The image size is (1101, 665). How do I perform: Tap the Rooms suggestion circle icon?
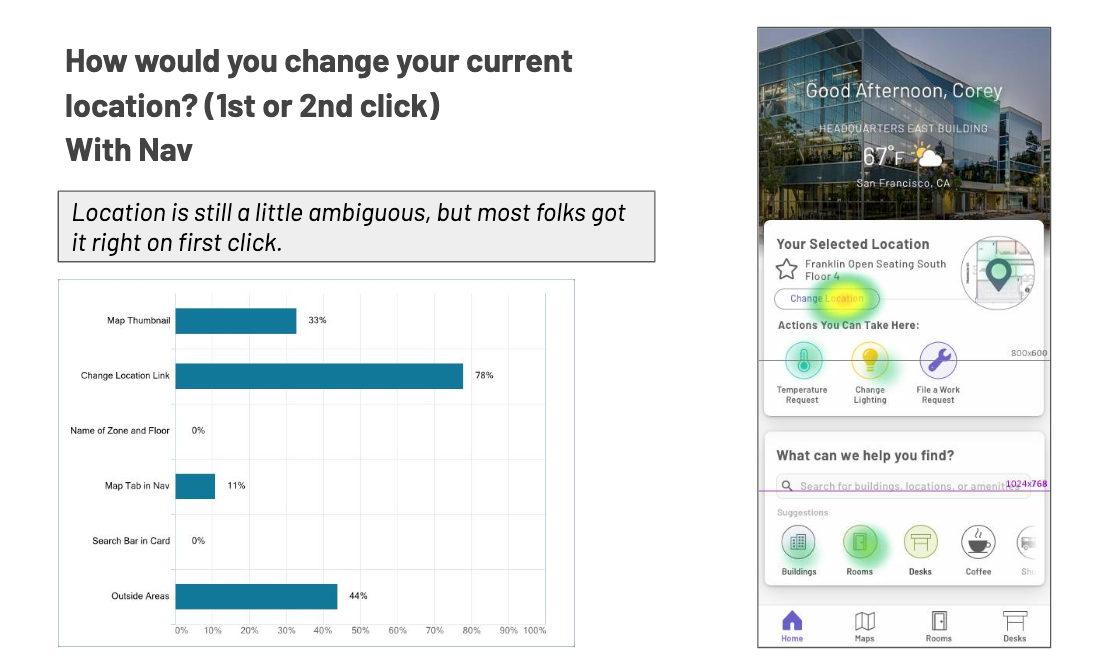(x=860, y=543)
